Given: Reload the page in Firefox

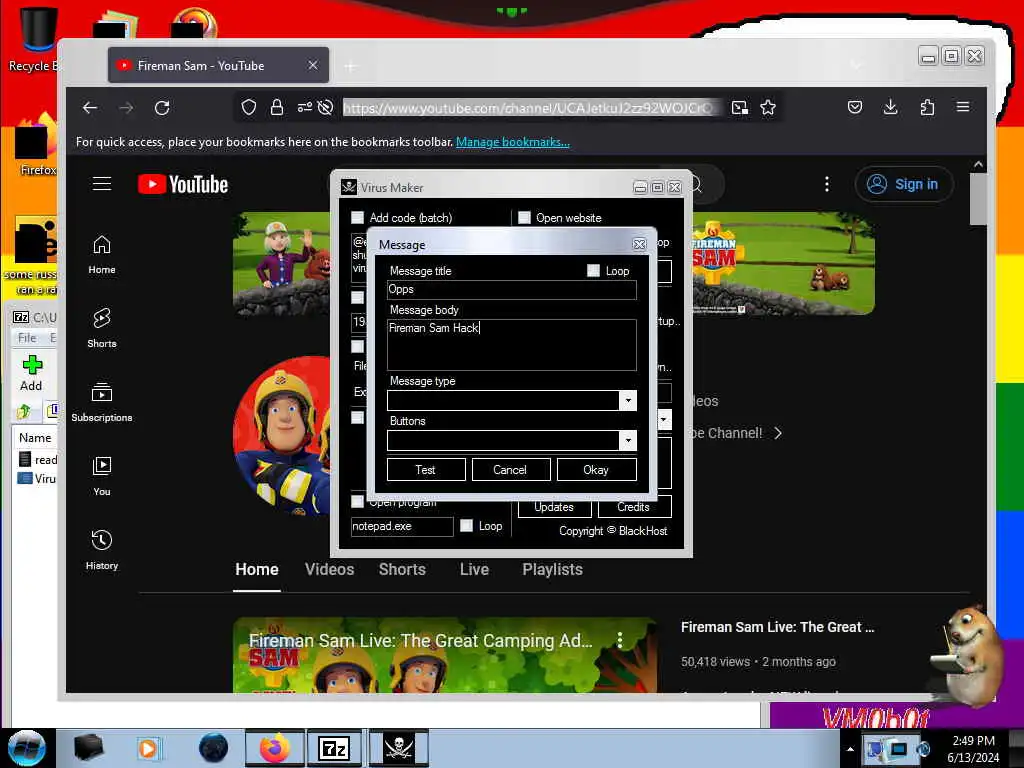Looking at the screenshot, I should pyautogui.click(x=162, y=108).
